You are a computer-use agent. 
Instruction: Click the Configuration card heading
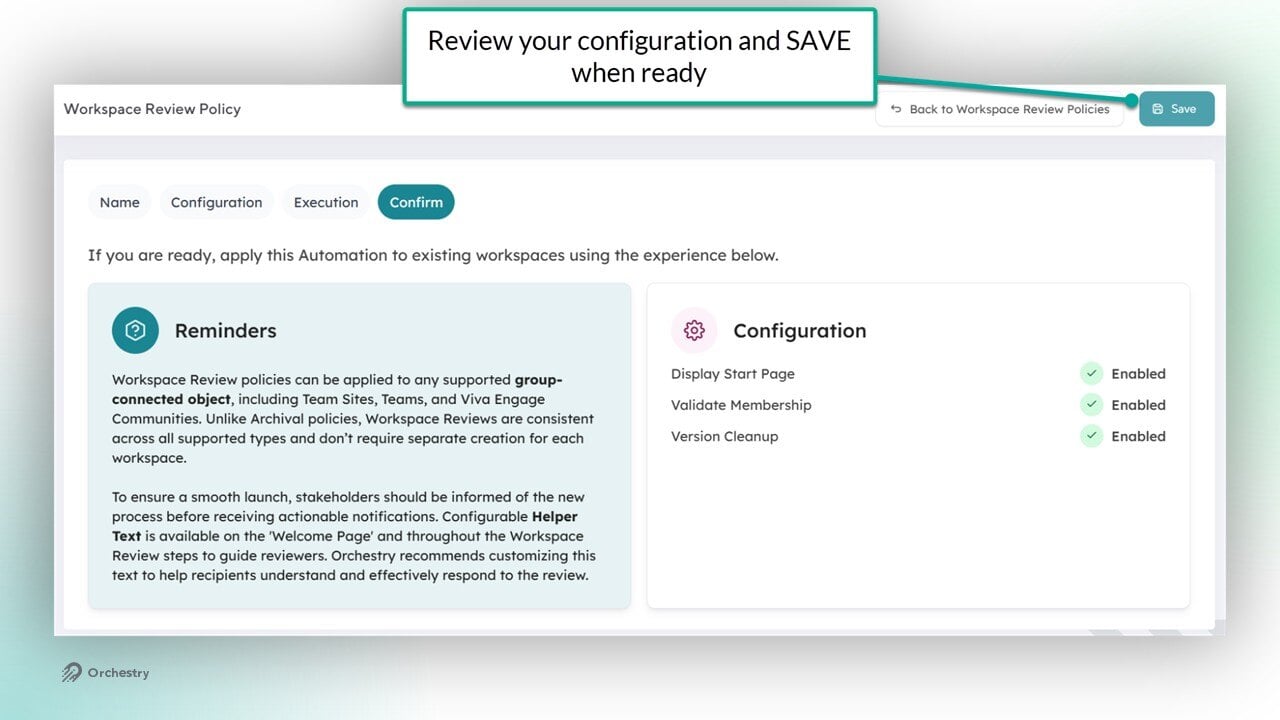coord(800,331)
